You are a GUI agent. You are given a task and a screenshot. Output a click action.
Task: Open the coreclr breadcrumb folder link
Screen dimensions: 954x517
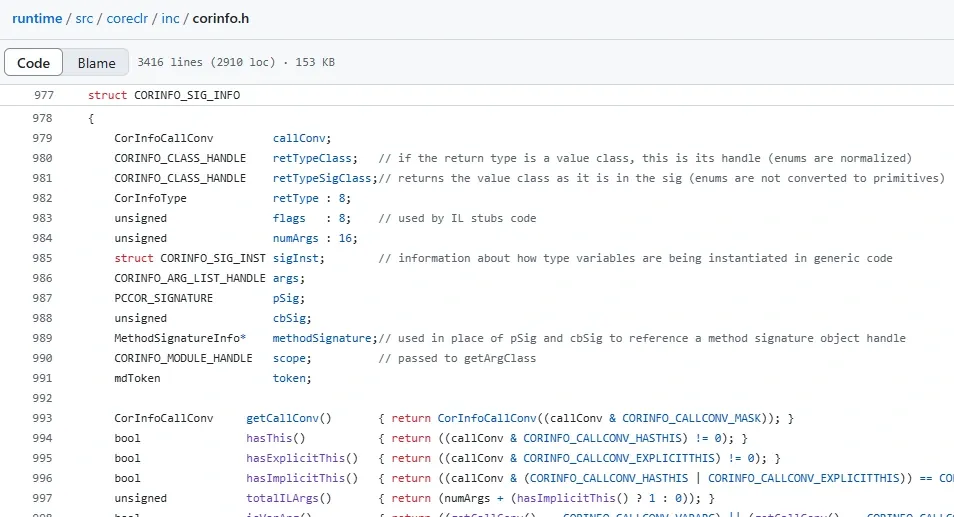click(127, 18)
